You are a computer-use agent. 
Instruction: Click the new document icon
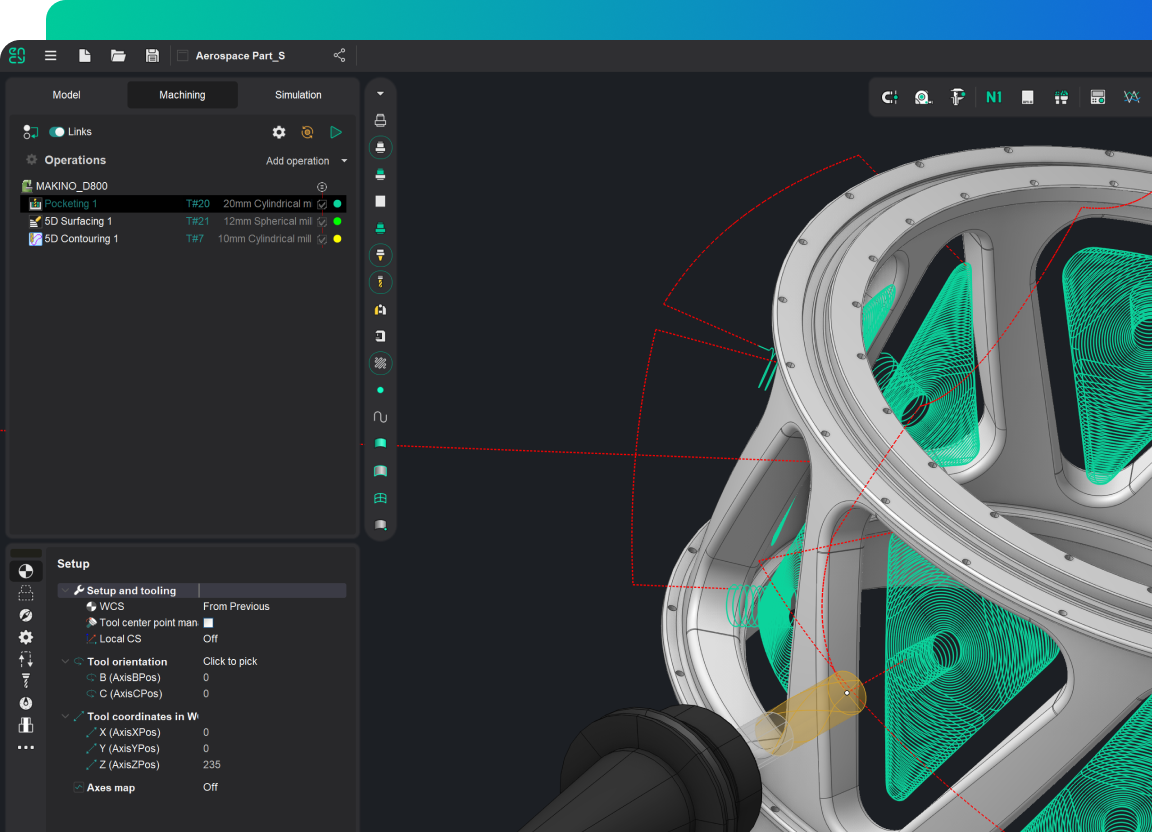click(x=84, y=56)
